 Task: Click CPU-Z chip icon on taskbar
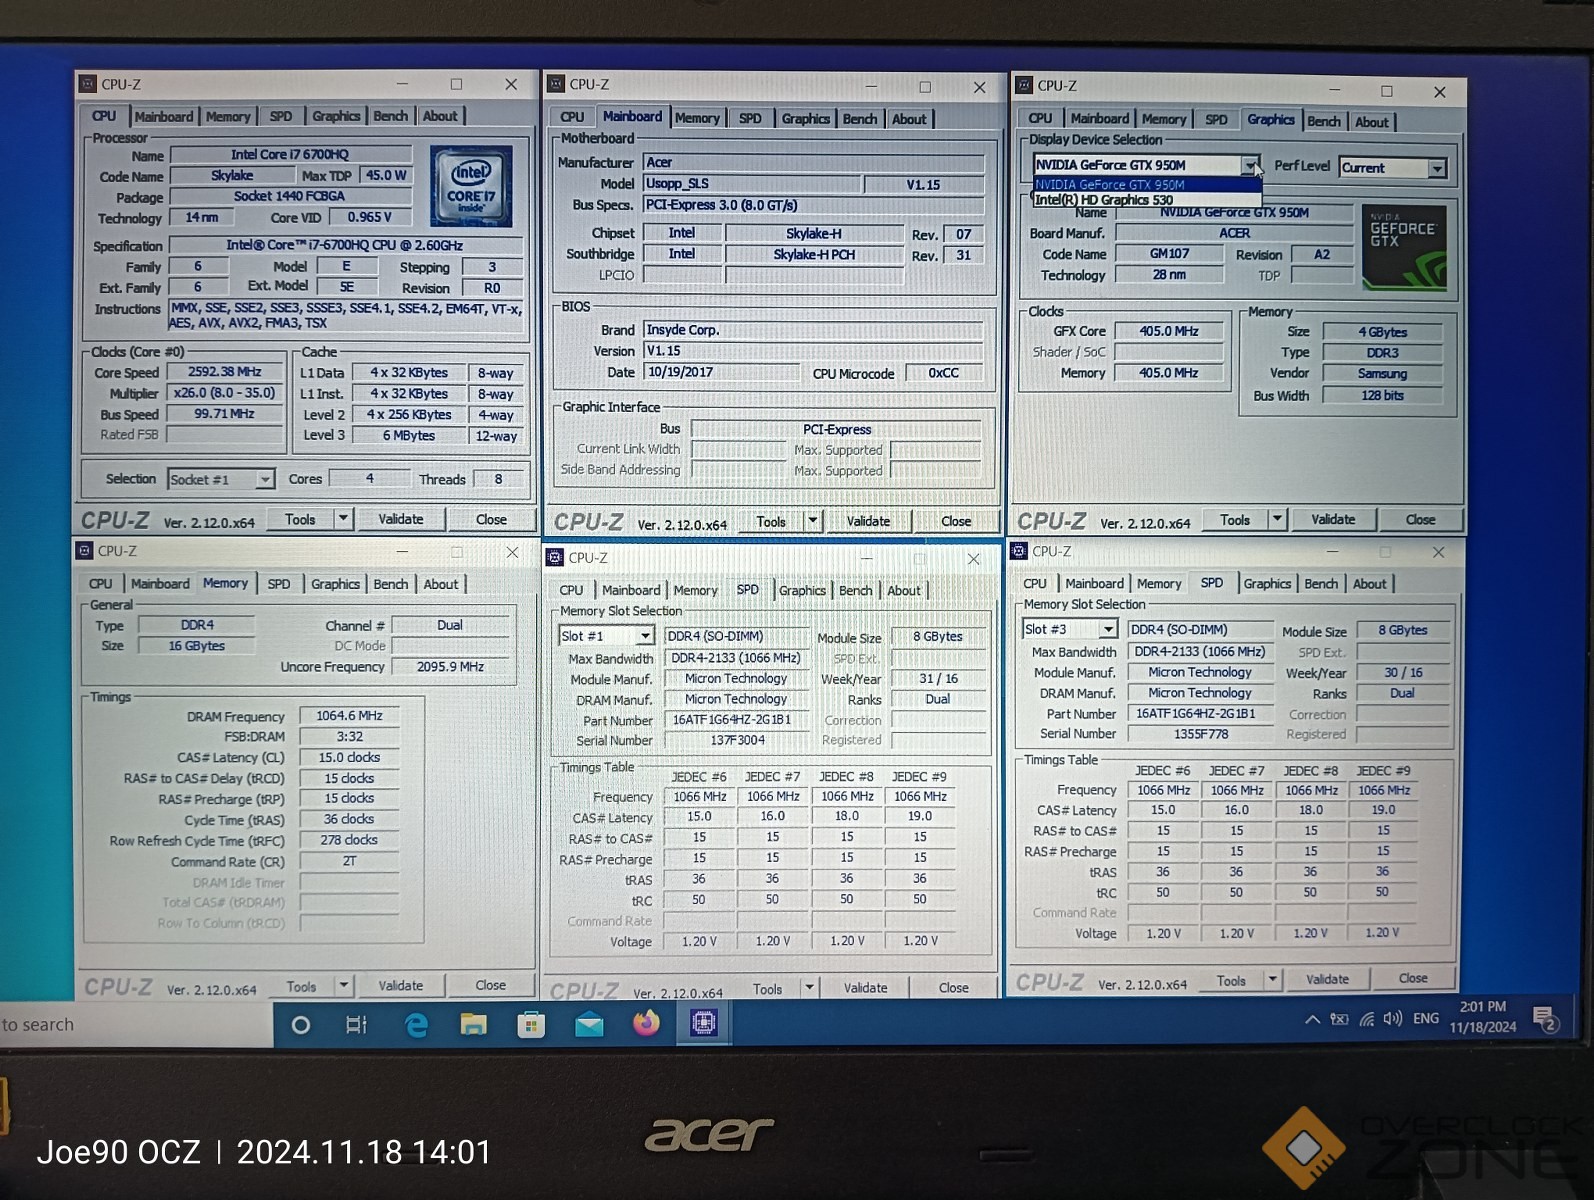click(704, 1023)
